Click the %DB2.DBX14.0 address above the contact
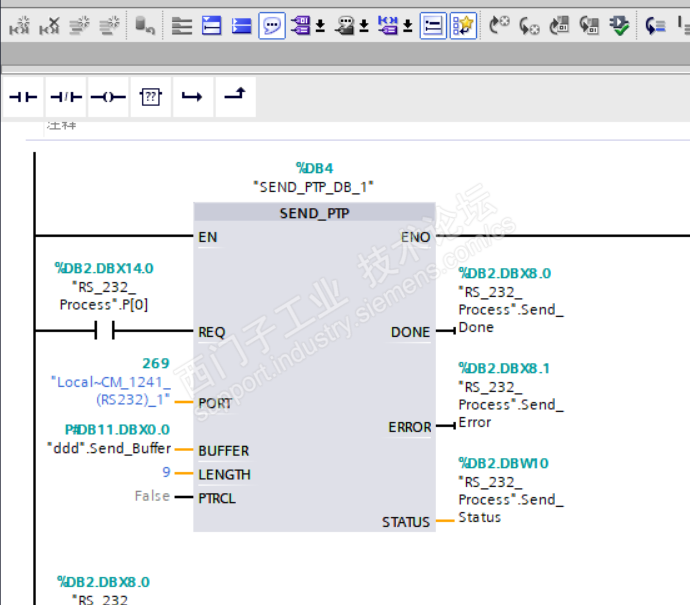 click(104, 268)
